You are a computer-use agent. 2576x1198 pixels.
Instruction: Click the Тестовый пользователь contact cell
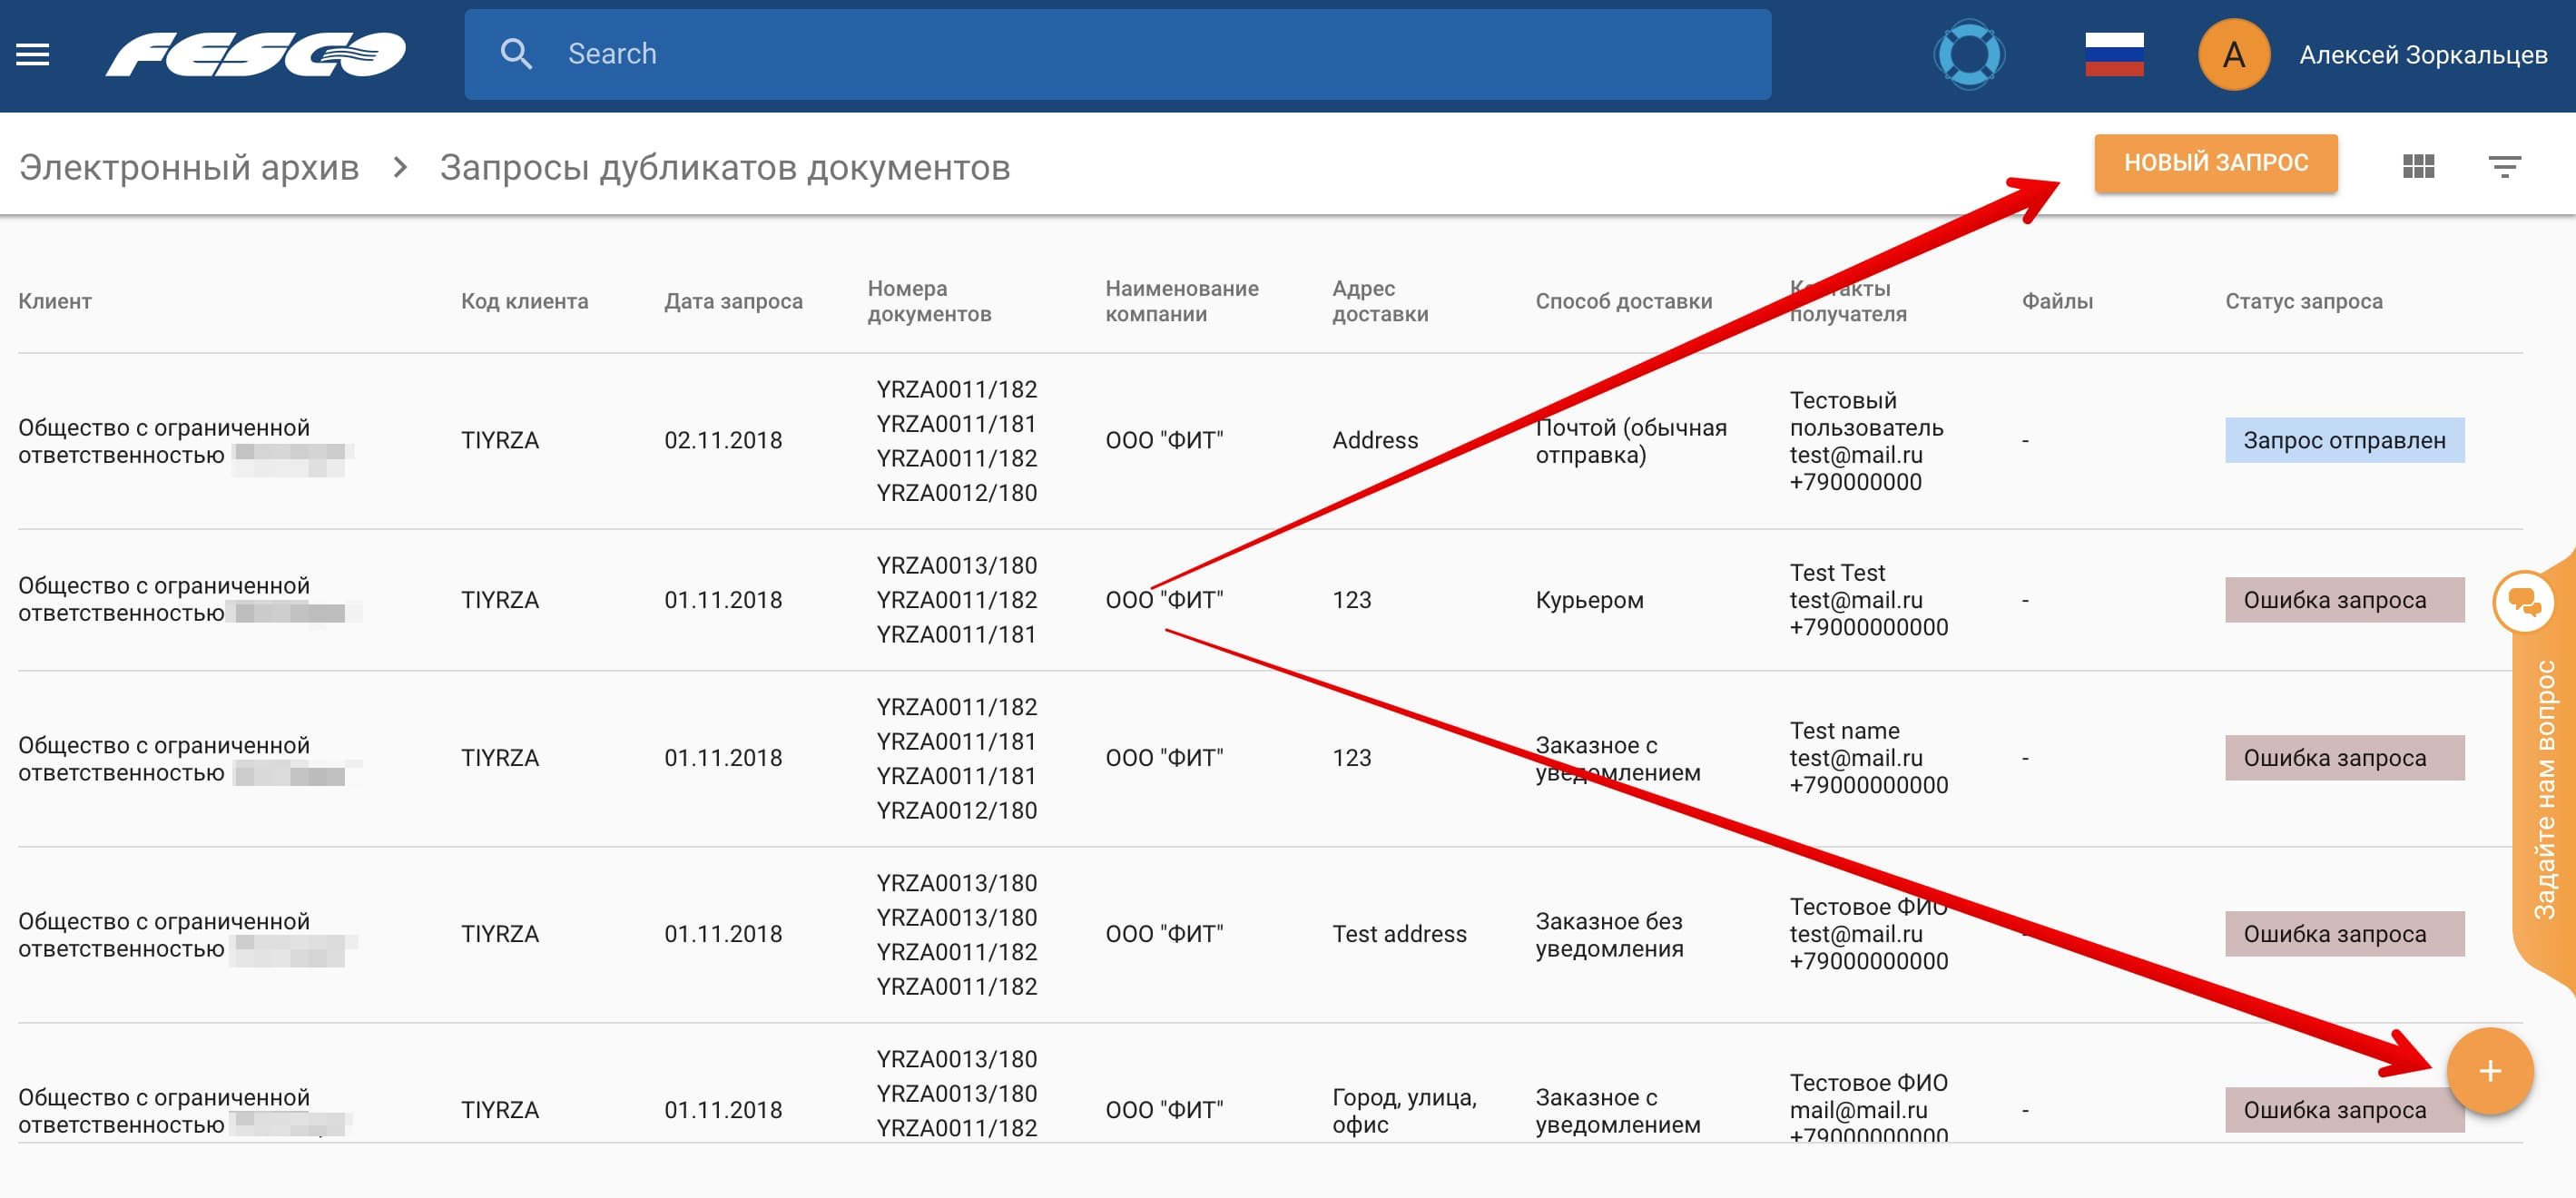[1866, 441]
